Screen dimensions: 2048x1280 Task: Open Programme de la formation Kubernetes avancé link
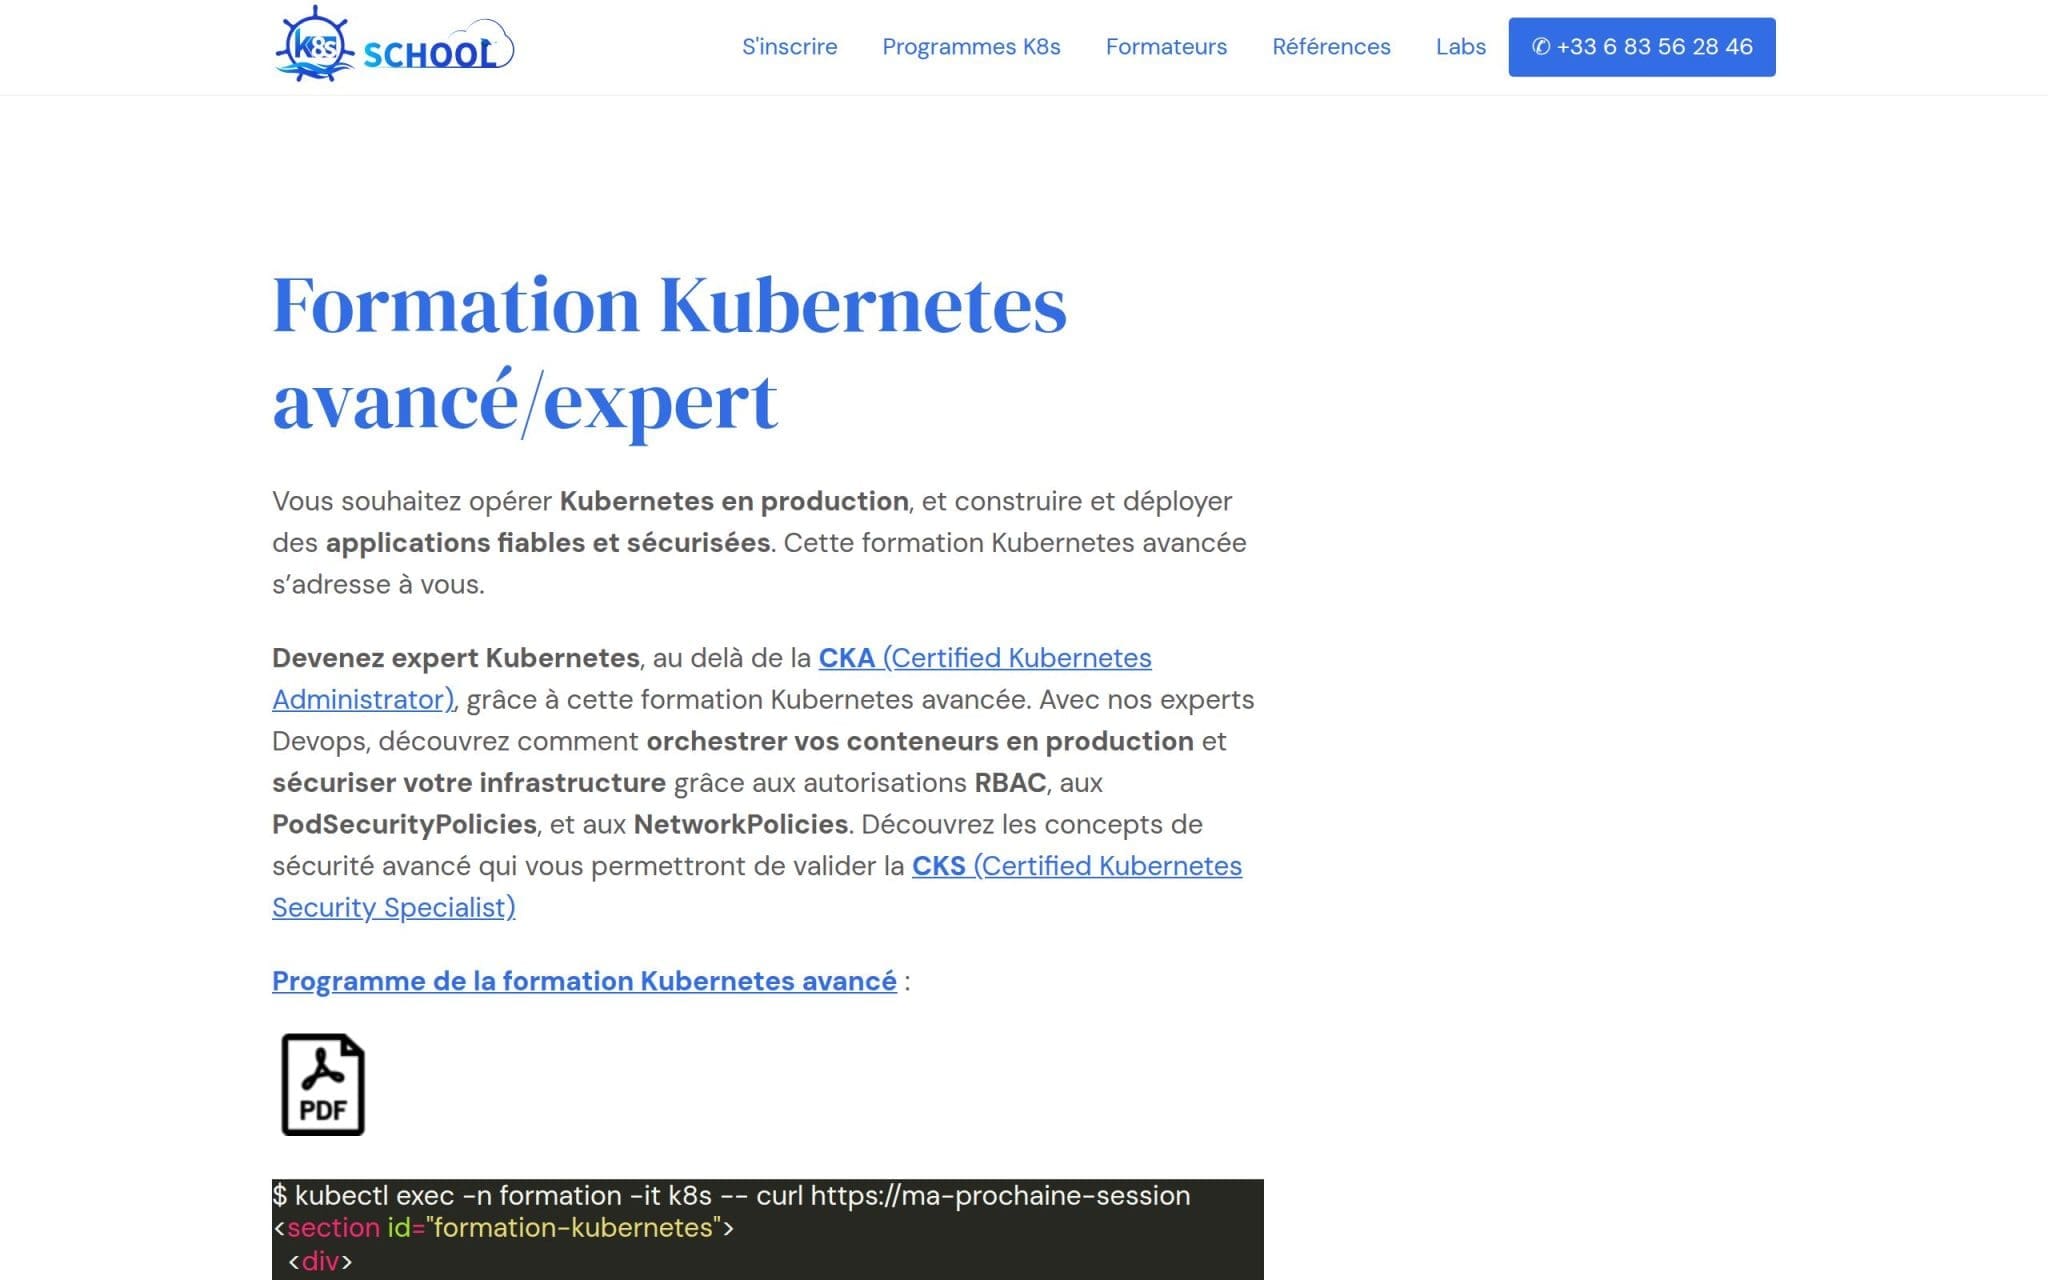(584, 981)
